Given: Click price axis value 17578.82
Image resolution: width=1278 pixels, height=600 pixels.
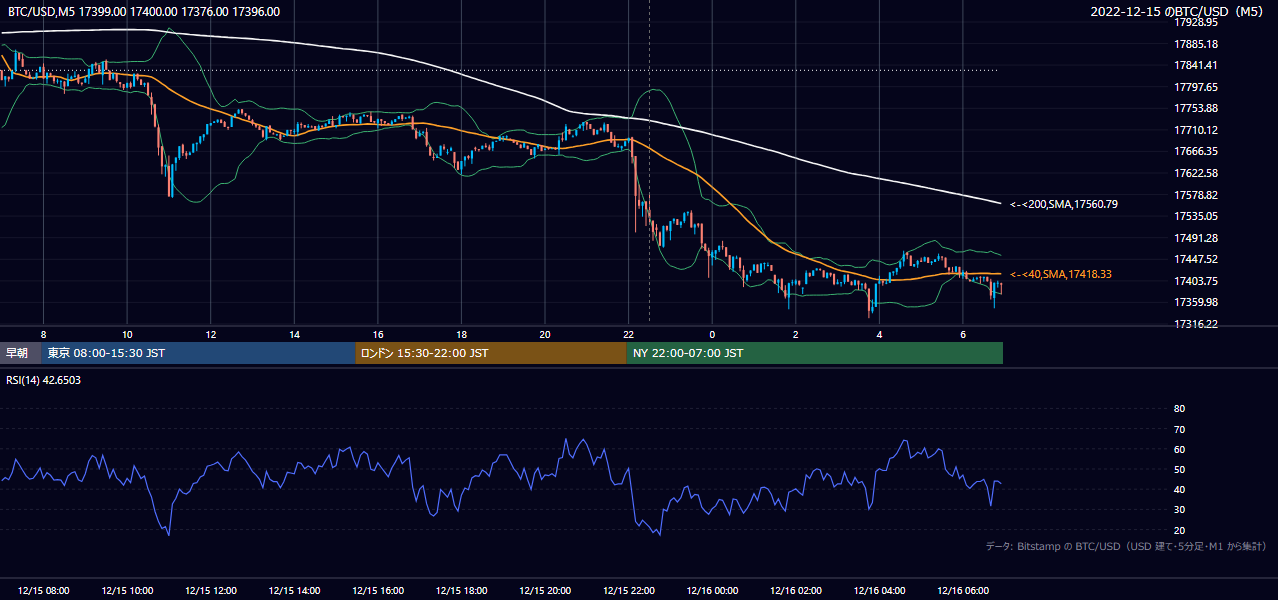Looking at the screenshot, I should tap(1195, 195).
